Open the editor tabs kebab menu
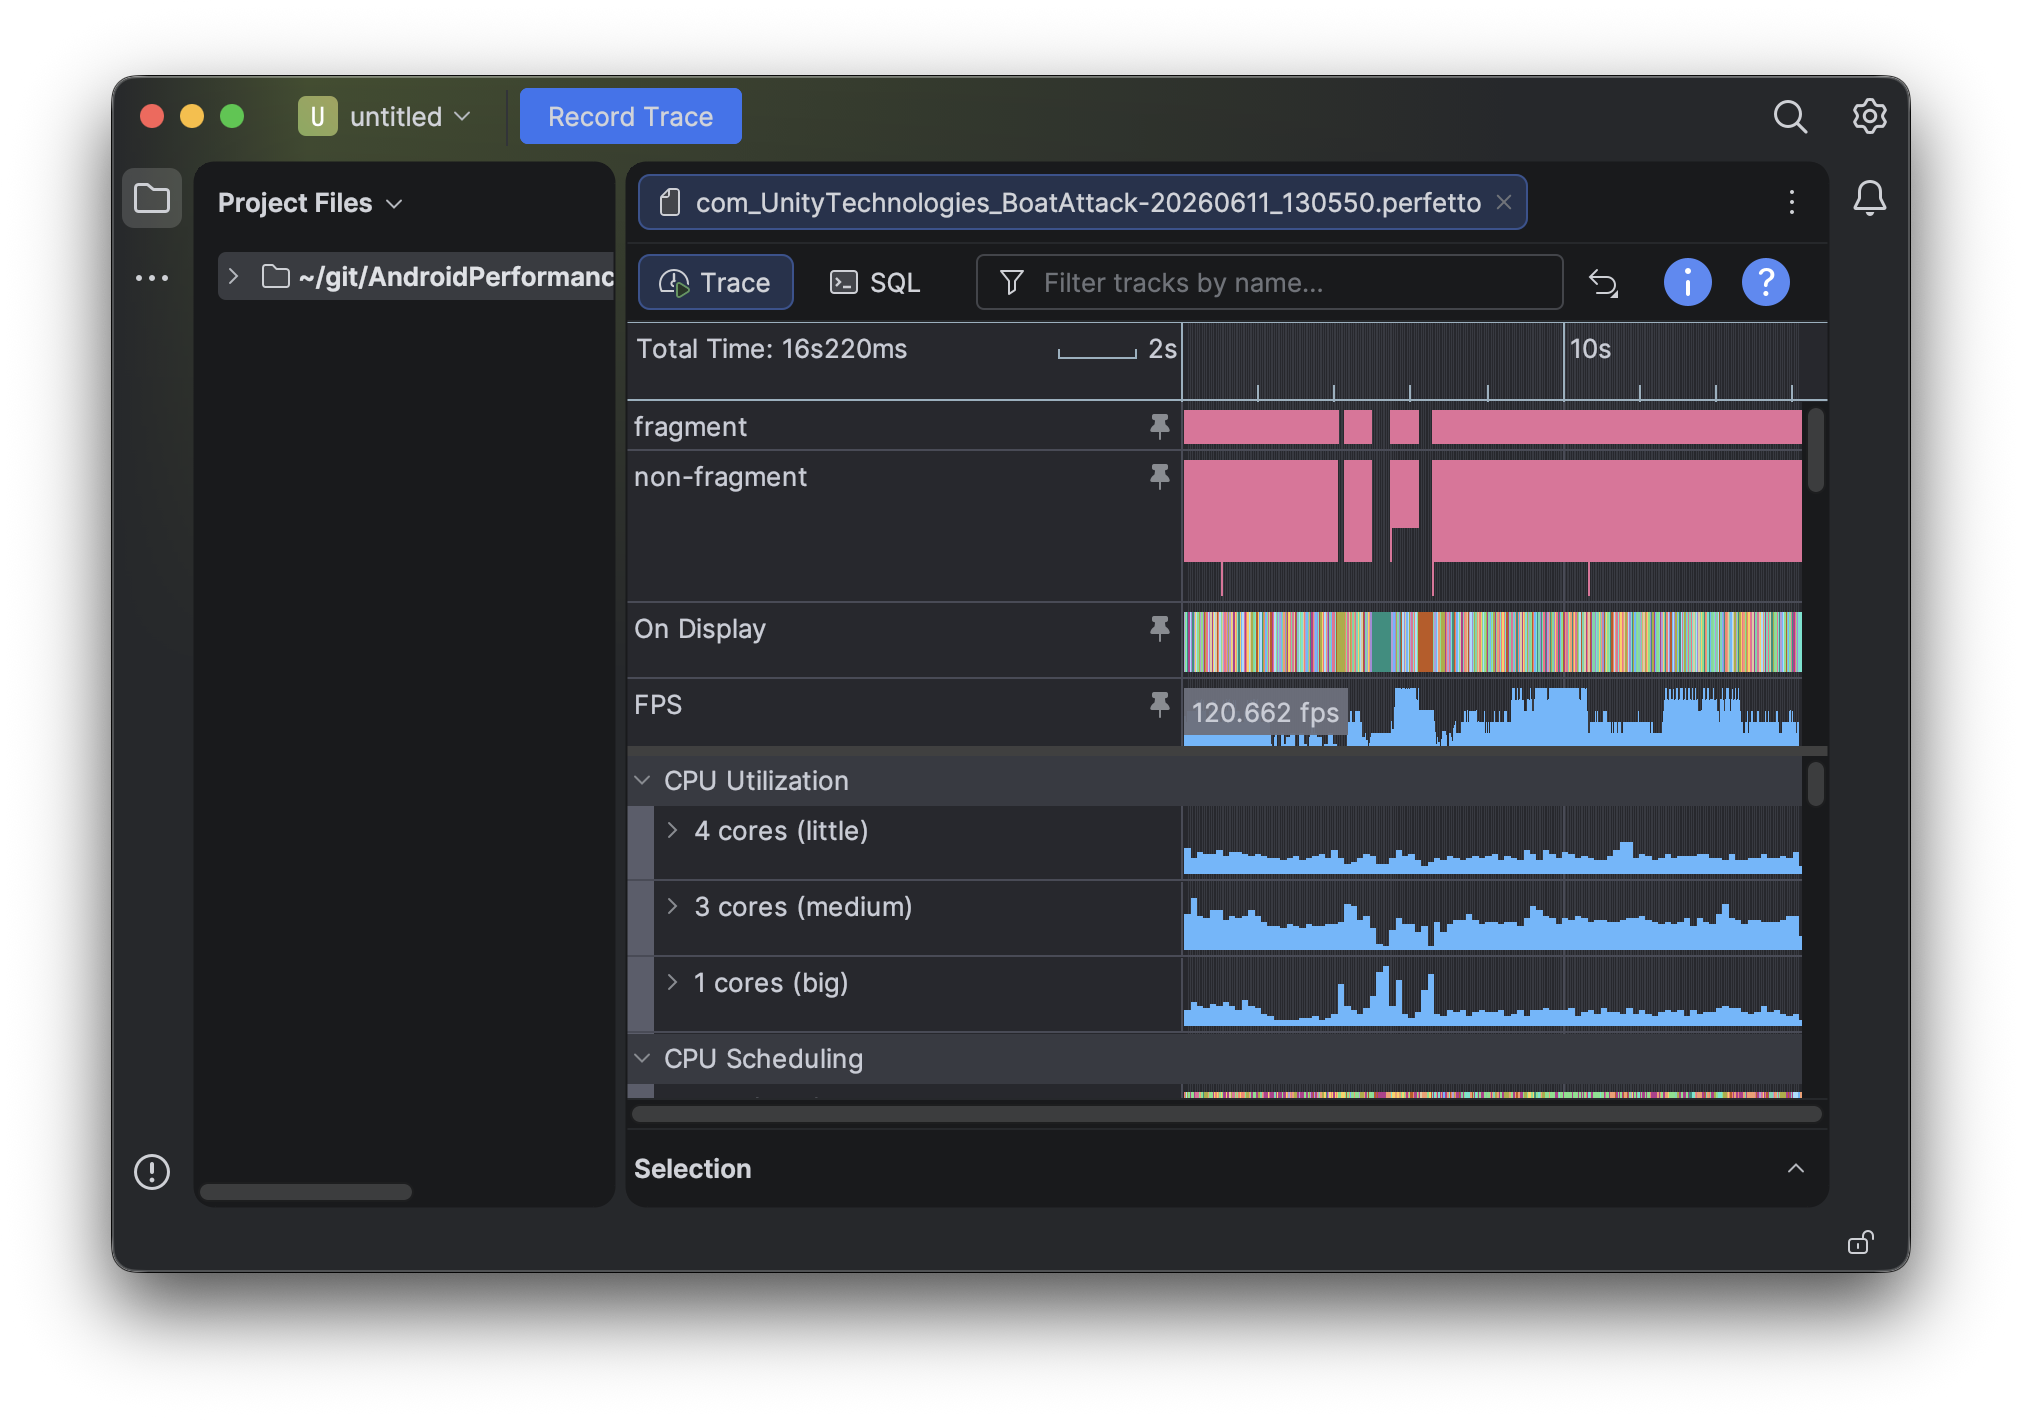Viewport: 2022px width, 1420px height. tap(1791, 202)
